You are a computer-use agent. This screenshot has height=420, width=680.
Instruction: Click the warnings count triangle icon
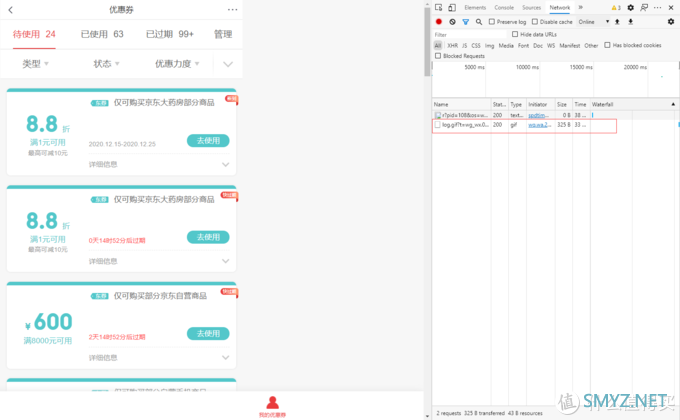pos(616,7)
